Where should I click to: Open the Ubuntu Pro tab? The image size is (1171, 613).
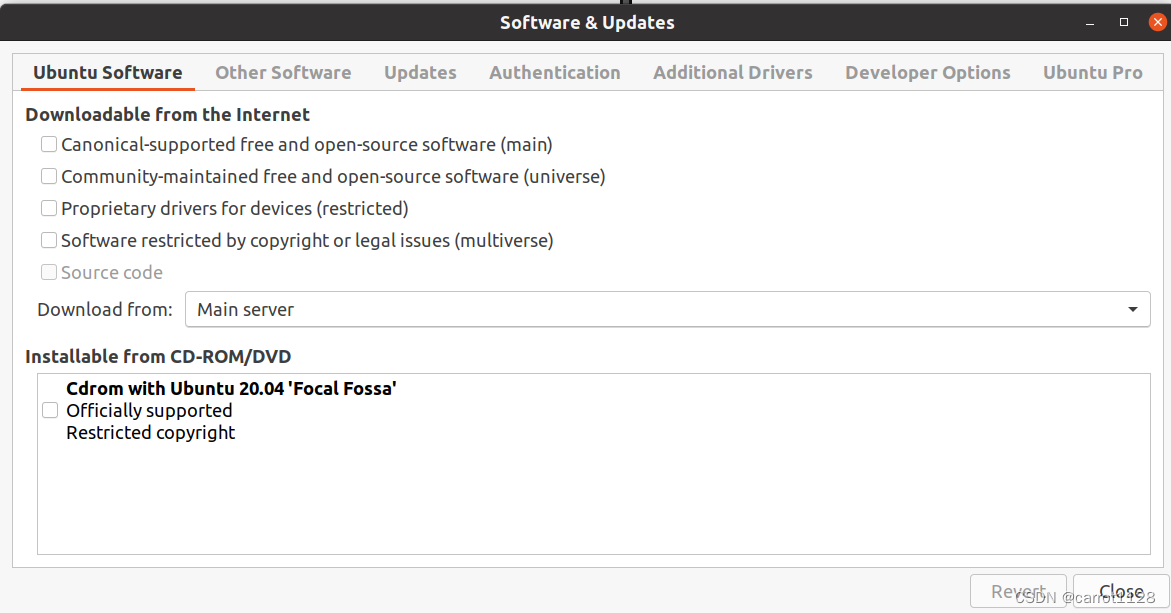[x=1093, y=72]
